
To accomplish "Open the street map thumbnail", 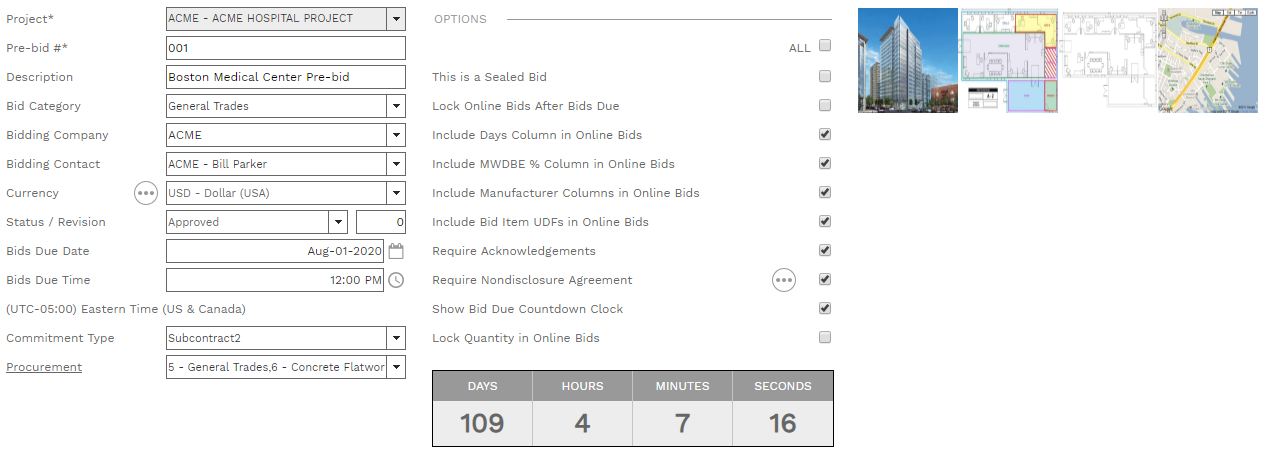I will [x=1207, y=60].
